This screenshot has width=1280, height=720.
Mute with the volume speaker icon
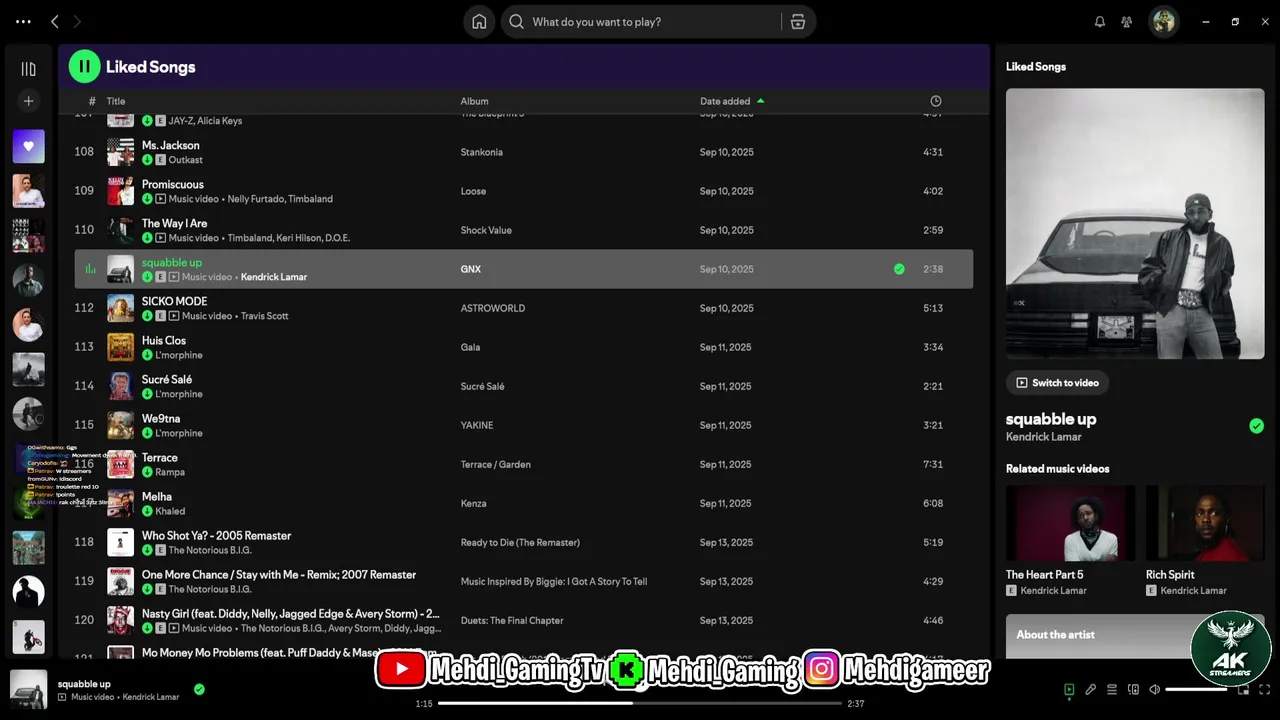[1154, 689]
